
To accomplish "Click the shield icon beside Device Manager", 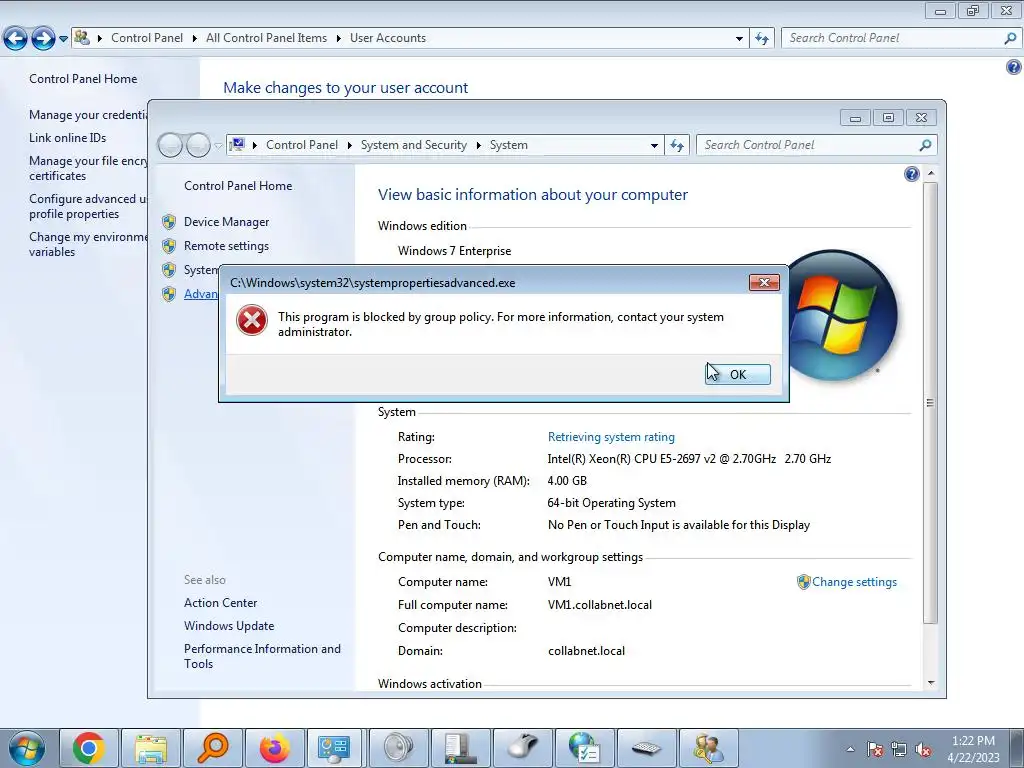I will (x=169, y=222).
